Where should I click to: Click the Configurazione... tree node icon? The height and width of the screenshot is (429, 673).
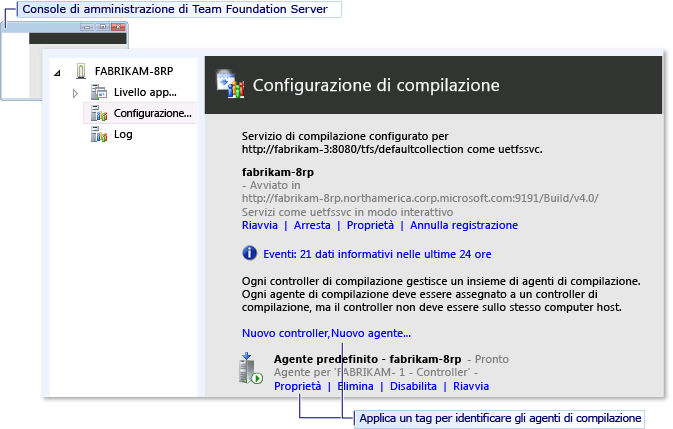99,113
